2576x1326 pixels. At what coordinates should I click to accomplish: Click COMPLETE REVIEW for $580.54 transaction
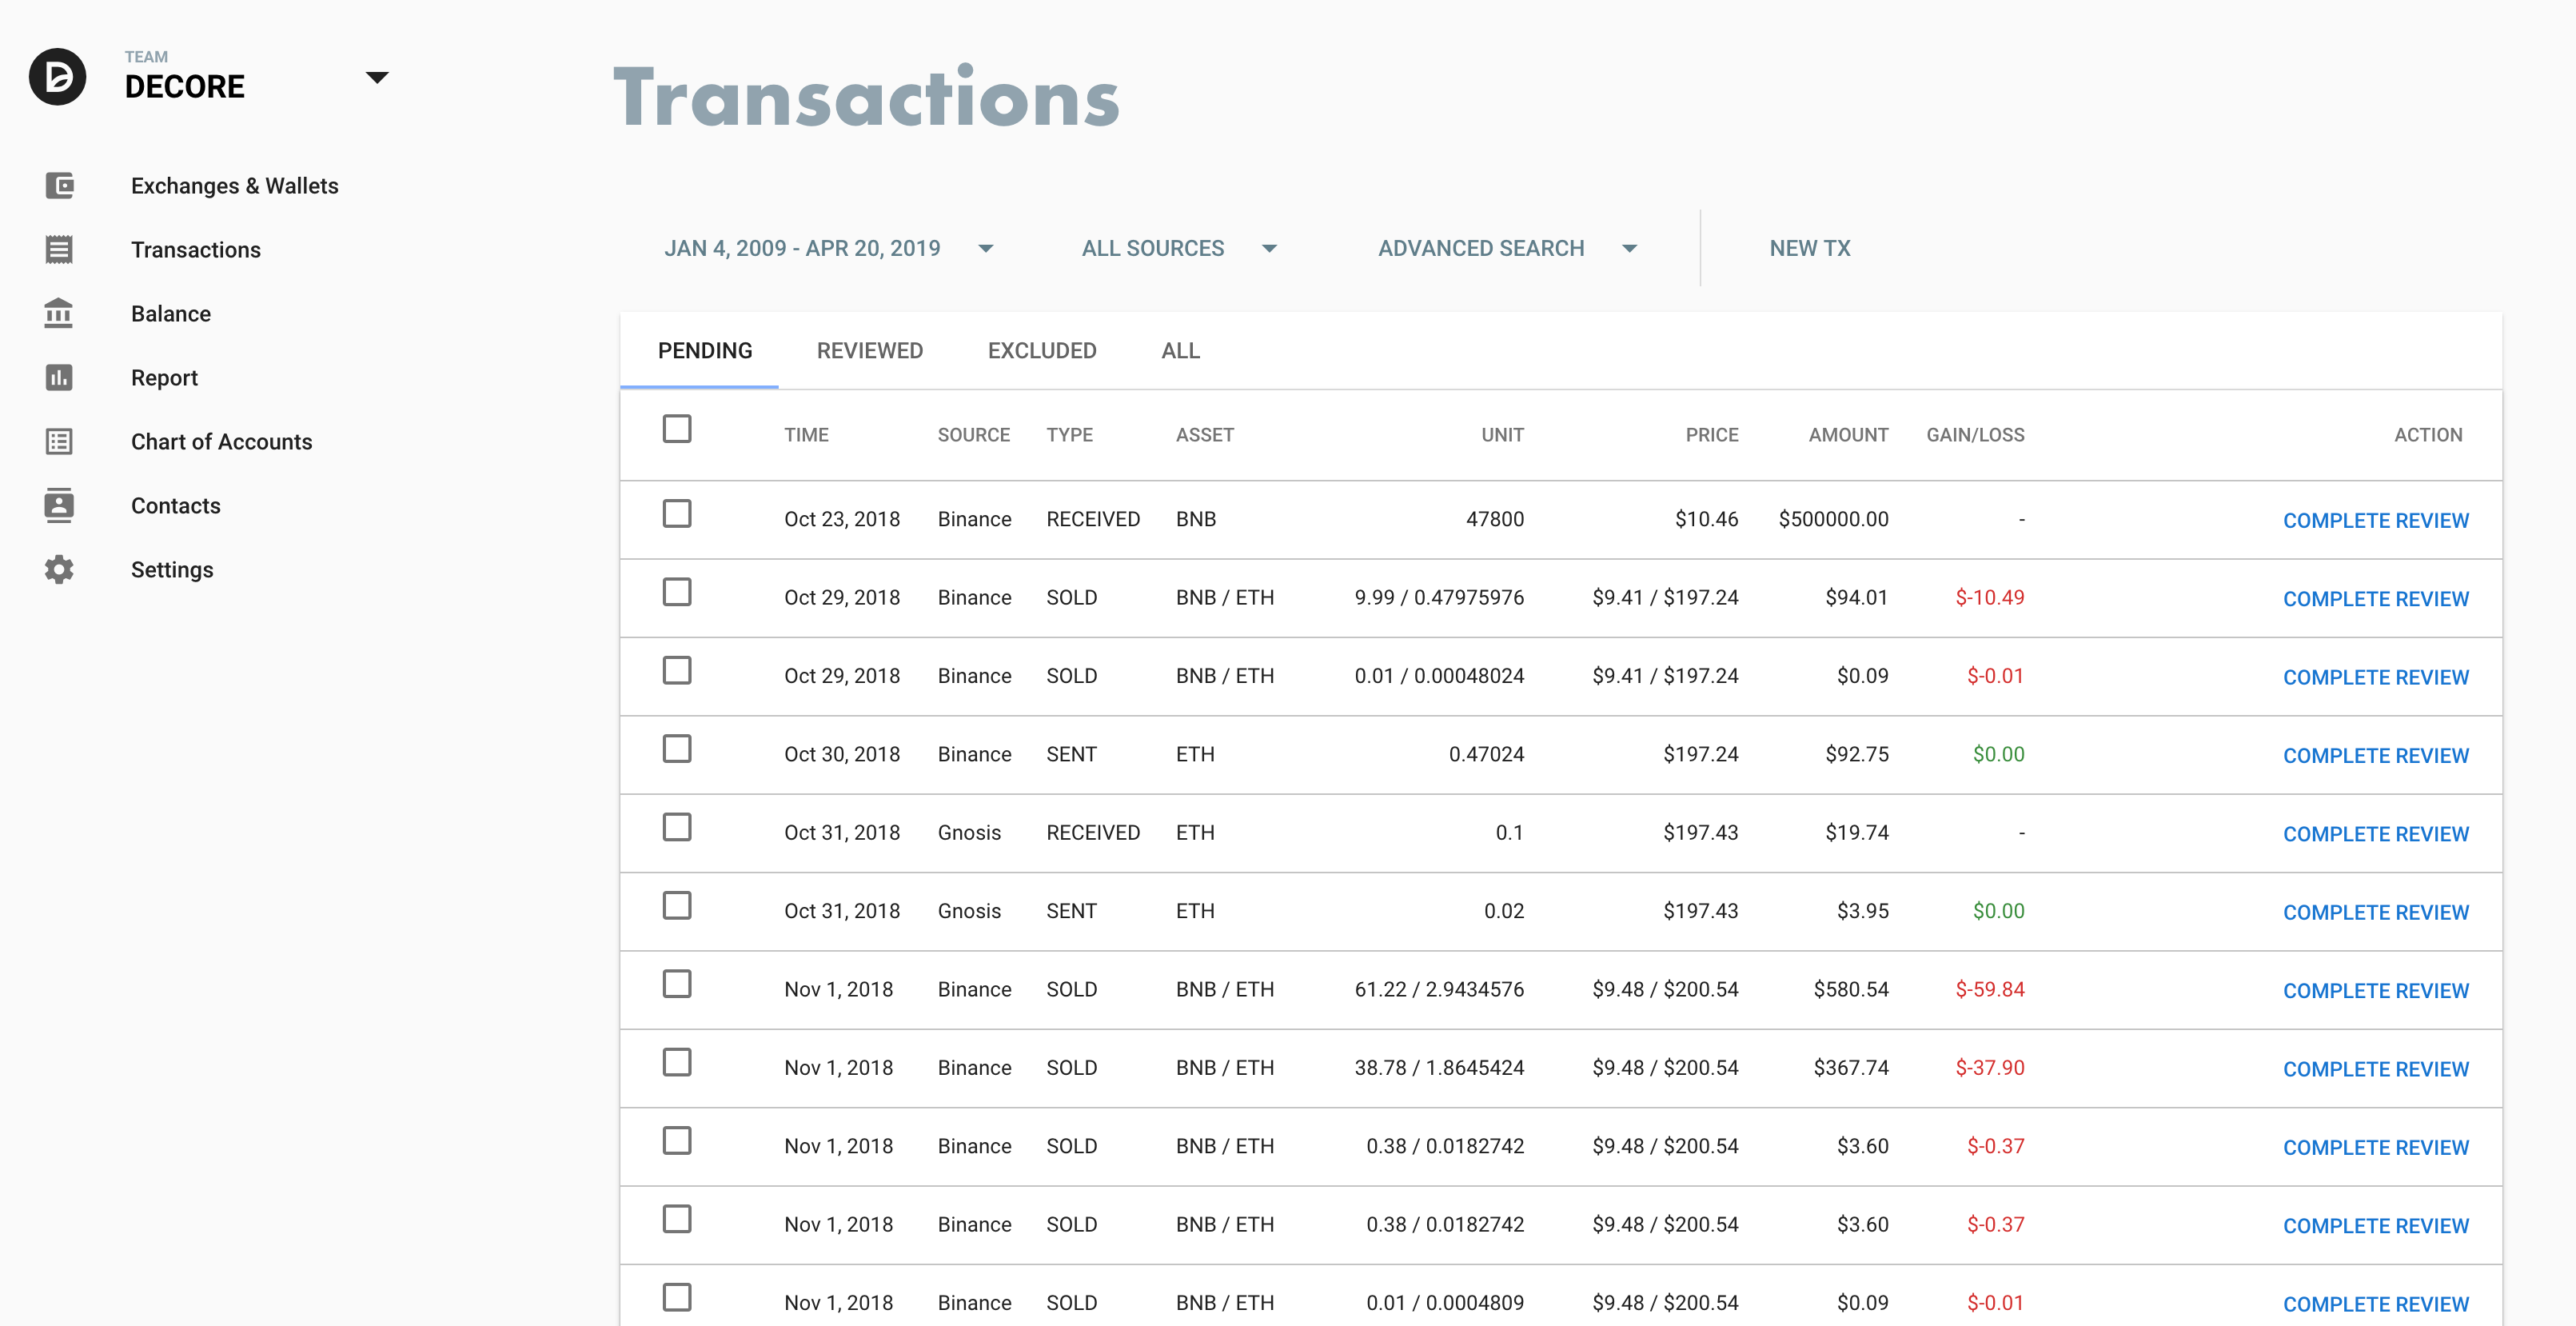click(2375, 991)
